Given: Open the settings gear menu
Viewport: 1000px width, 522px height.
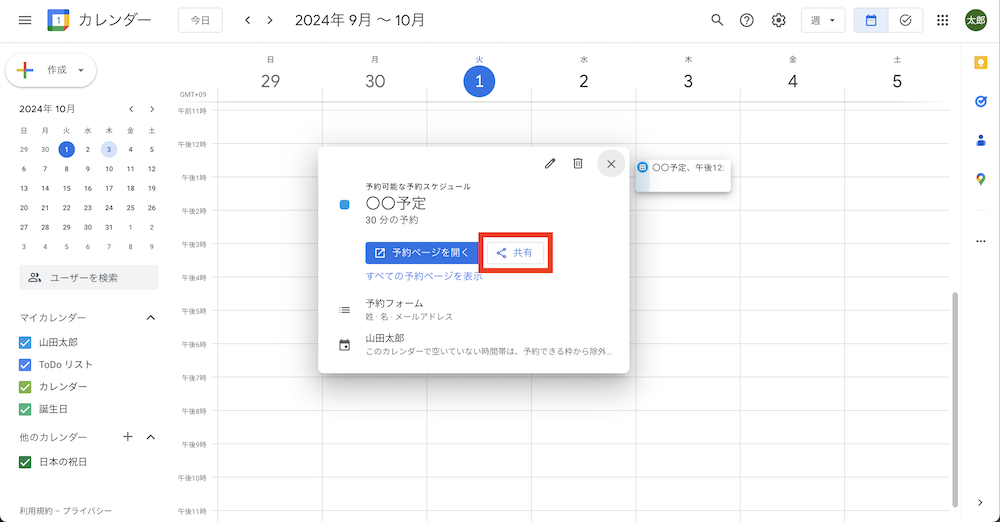Looking at the screenshot, I should tap(778, 20).
